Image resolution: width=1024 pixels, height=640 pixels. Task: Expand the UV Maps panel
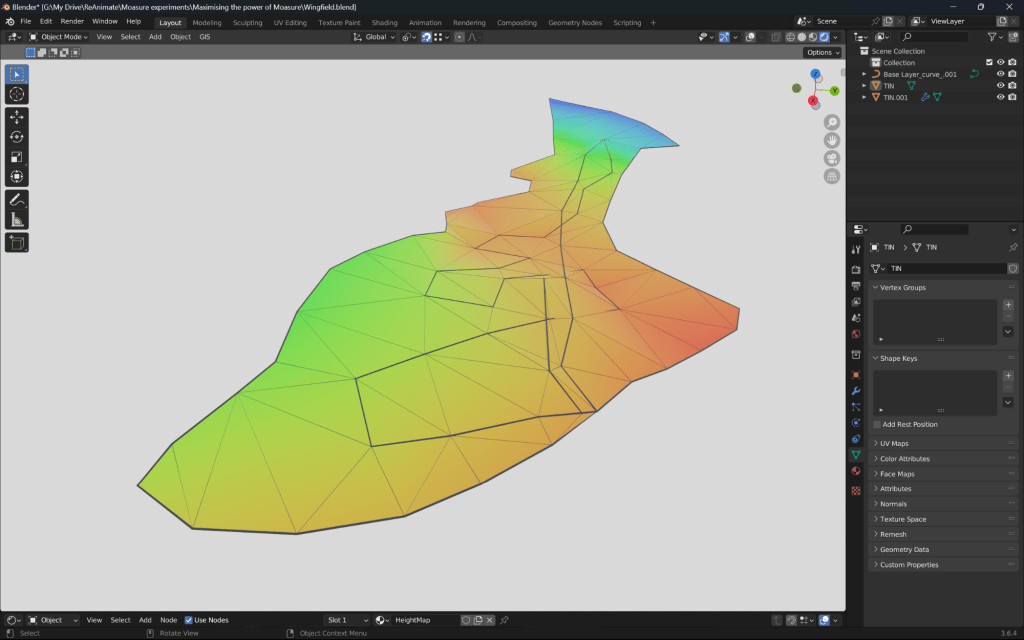(x=894, y=444)
